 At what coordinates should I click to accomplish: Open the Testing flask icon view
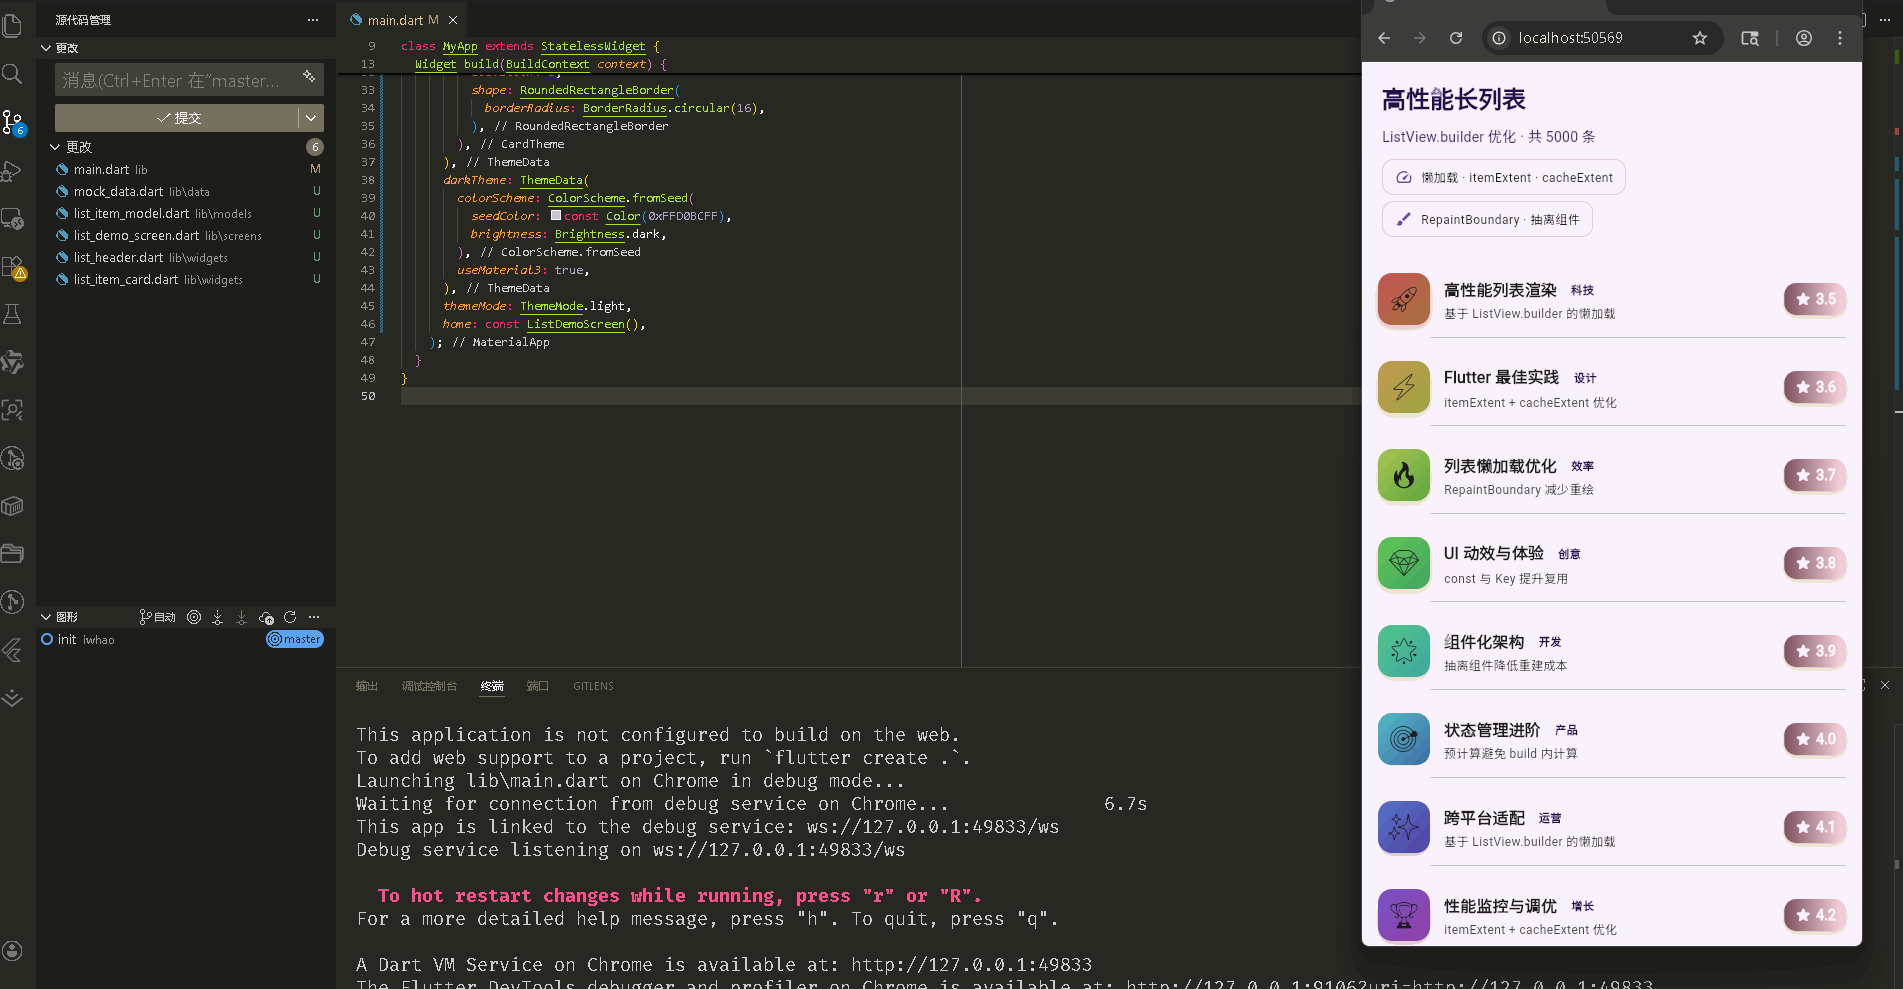13,315
